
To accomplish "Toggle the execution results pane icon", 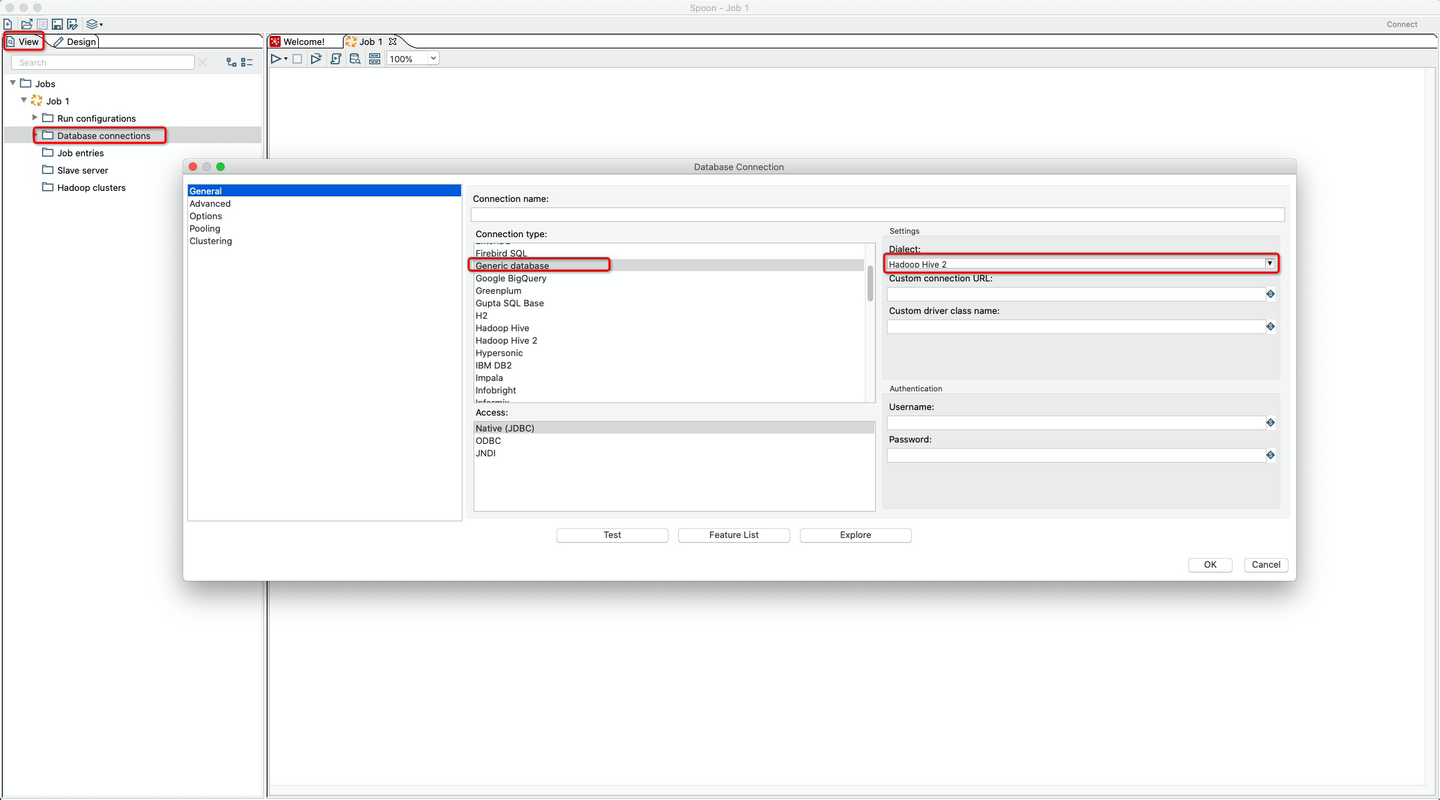I will [375, 59].
